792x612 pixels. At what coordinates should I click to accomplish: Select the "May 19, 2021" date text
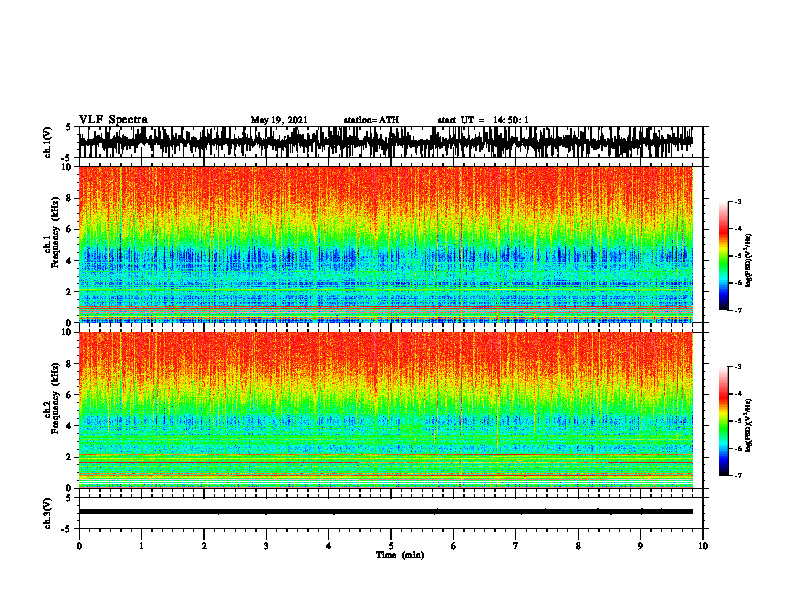click(x=279, y=120)
